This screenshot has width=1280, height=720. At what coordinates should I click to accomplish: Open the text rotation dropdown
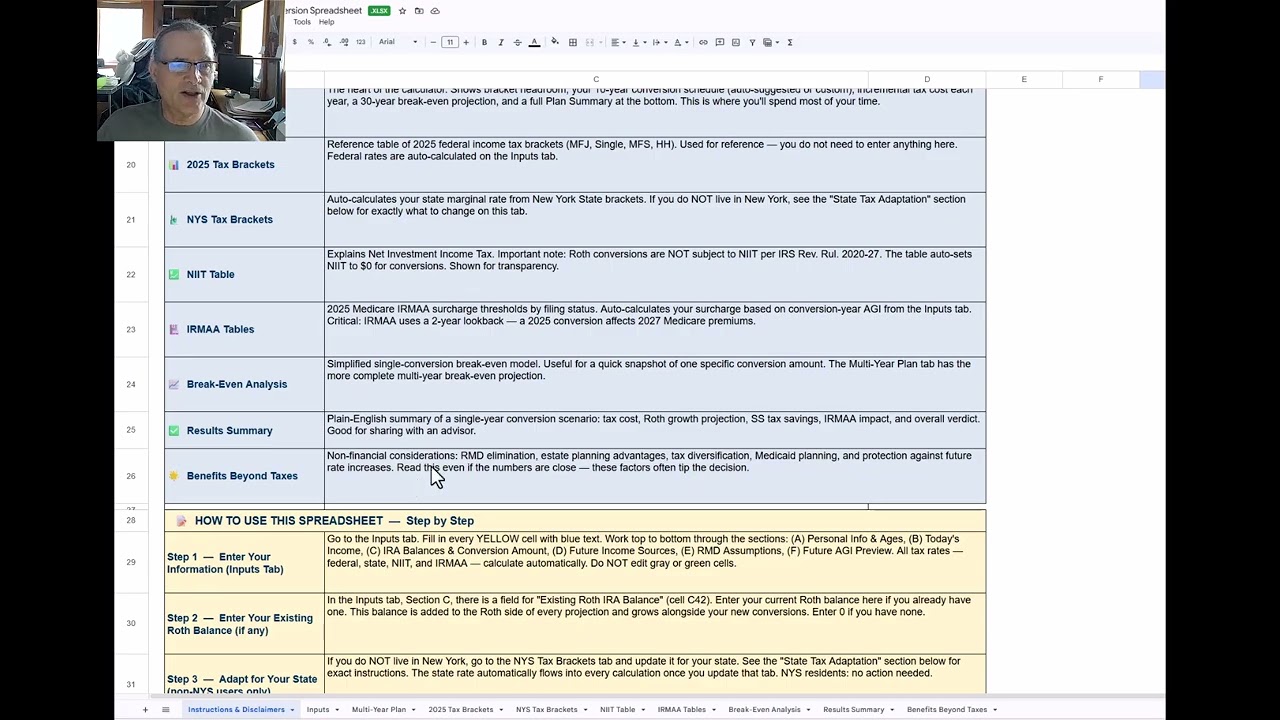pos(681,42)
